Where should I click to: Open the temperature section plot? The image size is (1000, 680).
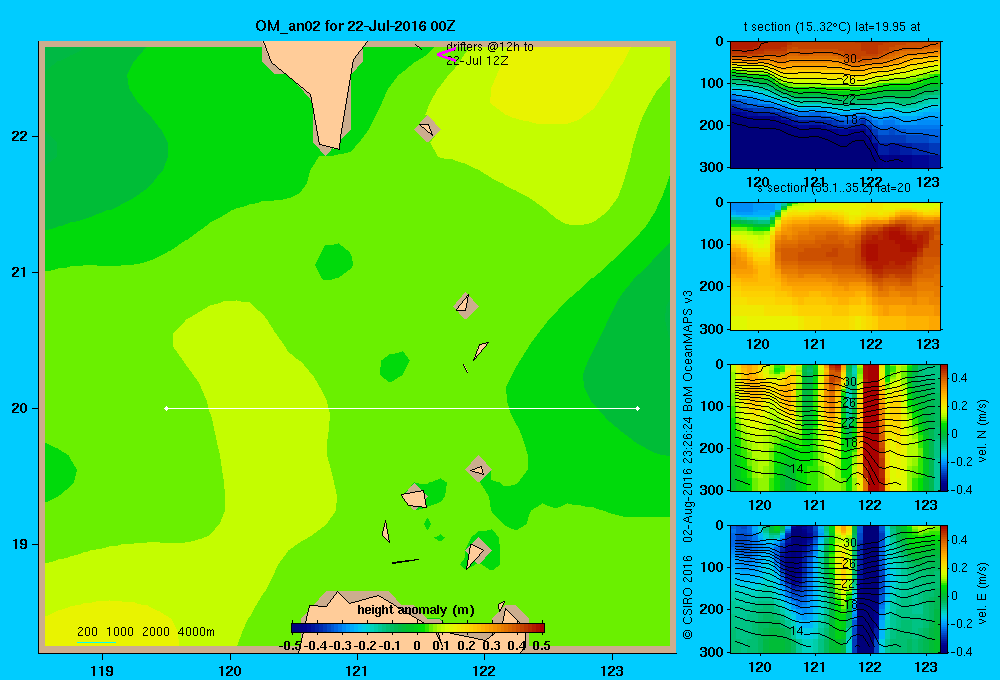835,105
